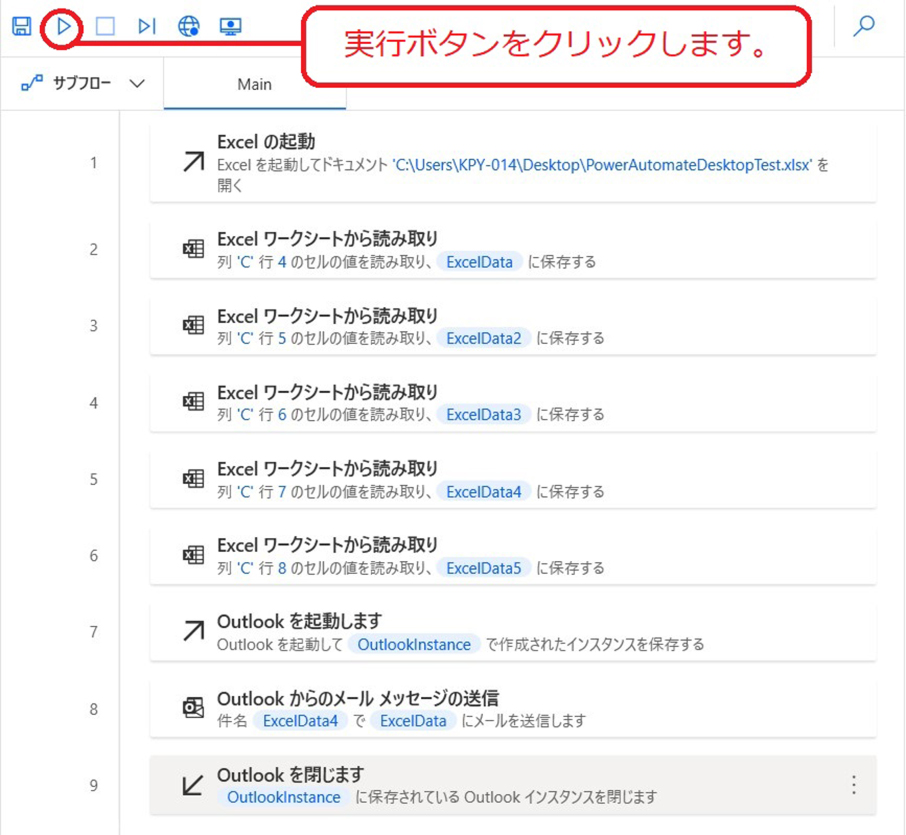Click the ExcelData recipient variable in action 8

413,721
